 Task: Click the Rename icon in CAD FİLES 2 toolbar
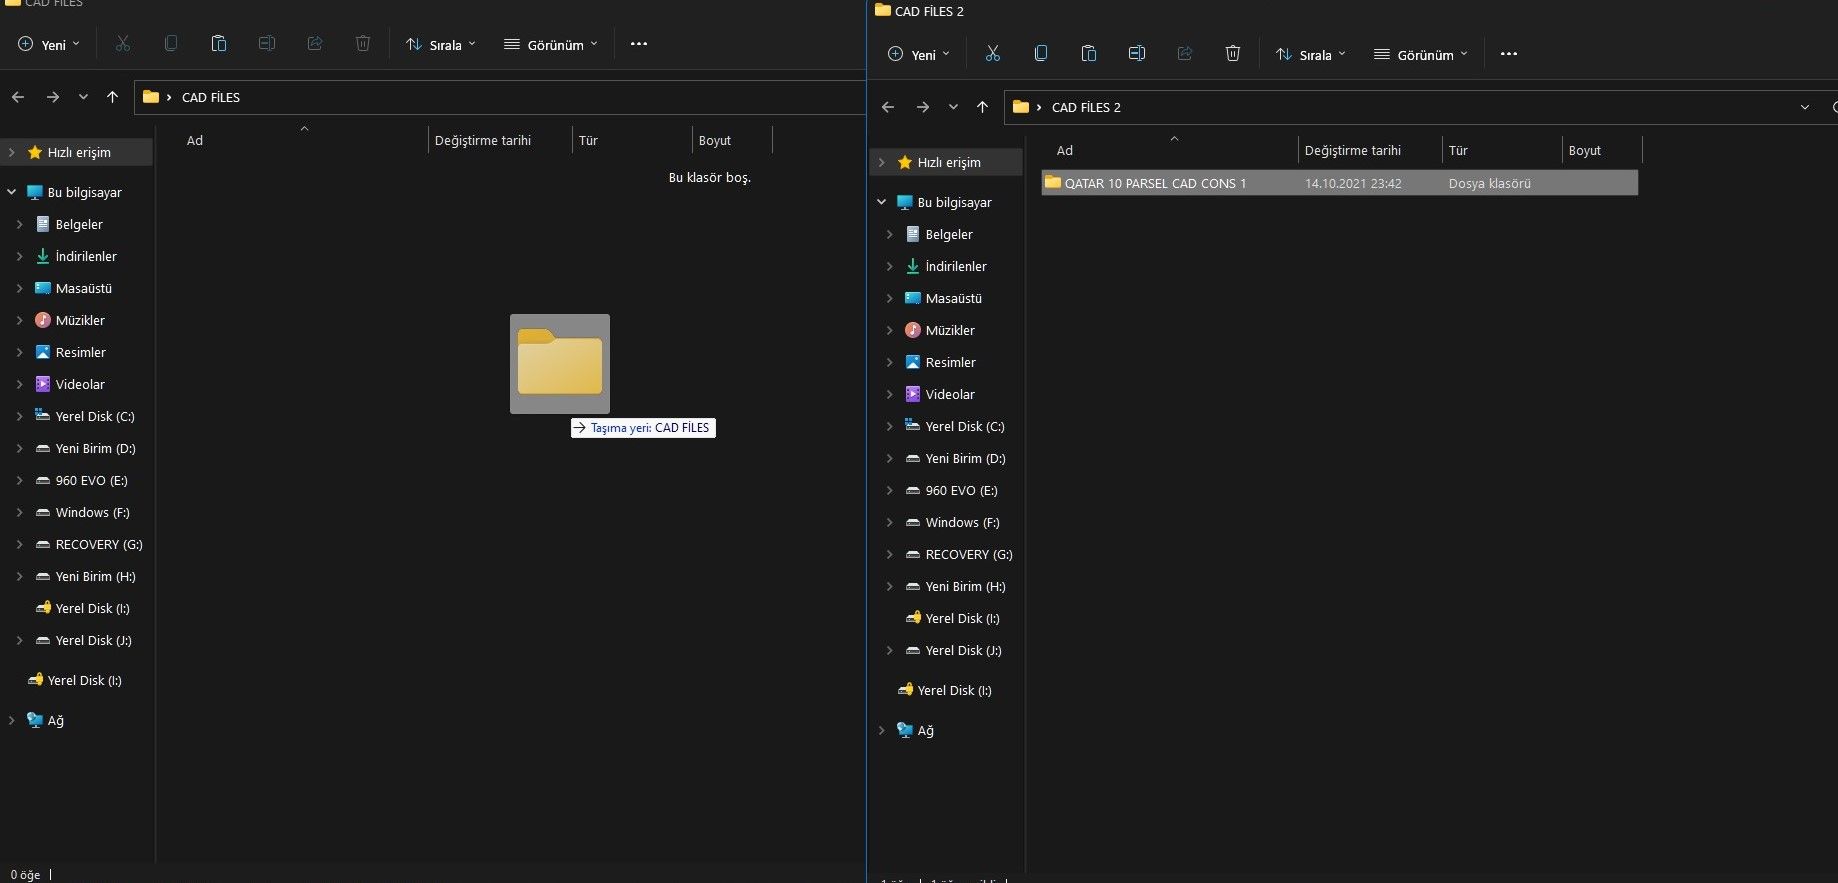(x=1136, y=54)
